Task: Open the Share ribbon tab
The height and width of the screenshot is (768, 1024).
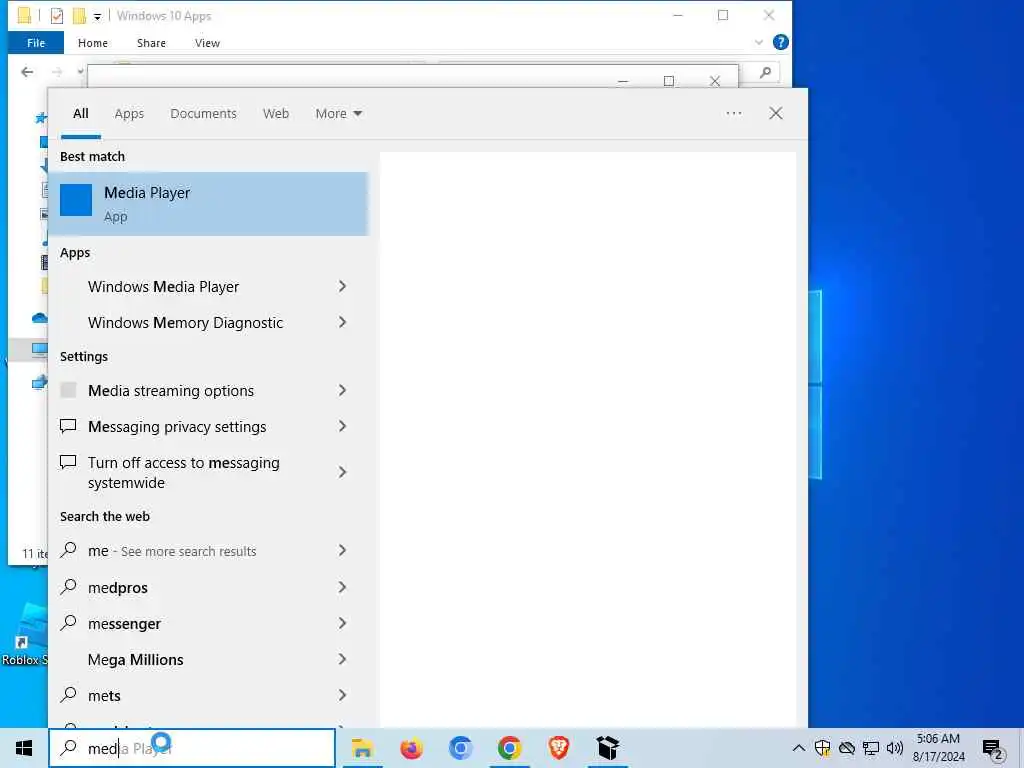Action: [x=151, y=43]
